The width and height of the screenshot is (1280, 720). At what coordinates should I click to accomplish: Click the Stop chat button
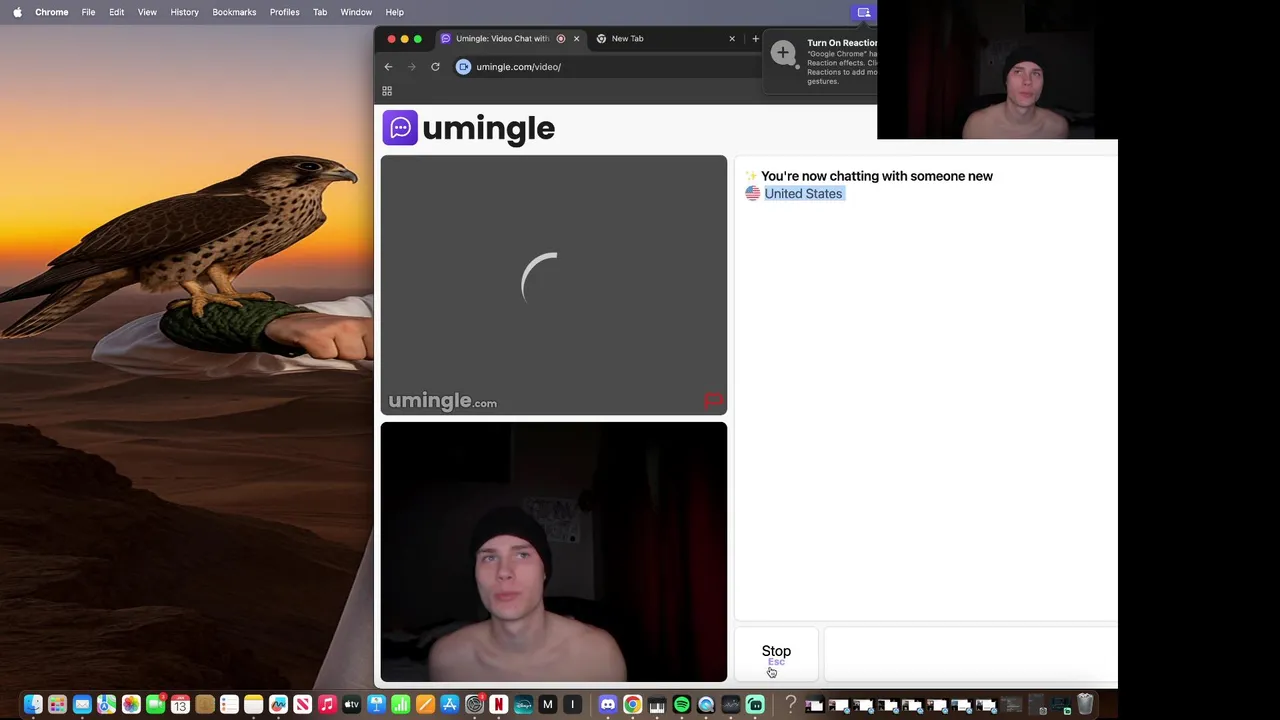point(776,654)
